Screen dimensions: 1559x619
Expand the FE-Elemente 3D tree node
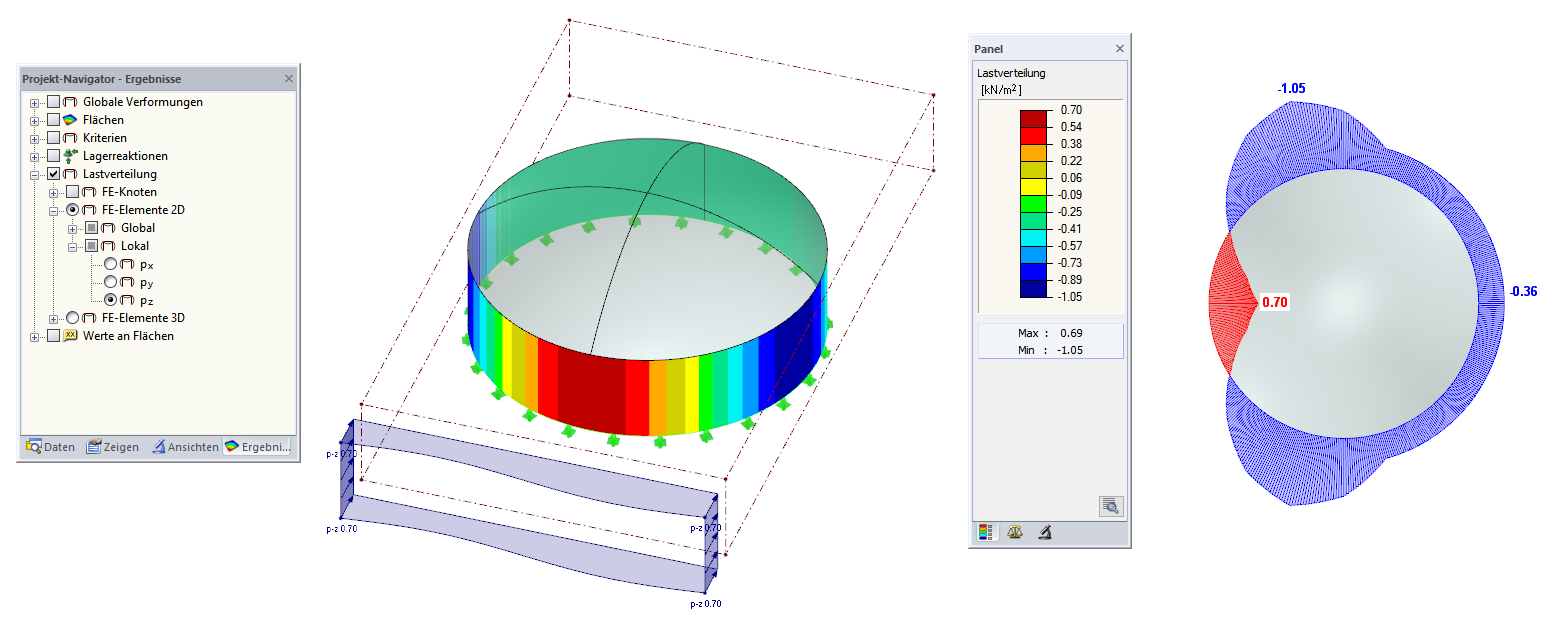click(x=54, y=318)
